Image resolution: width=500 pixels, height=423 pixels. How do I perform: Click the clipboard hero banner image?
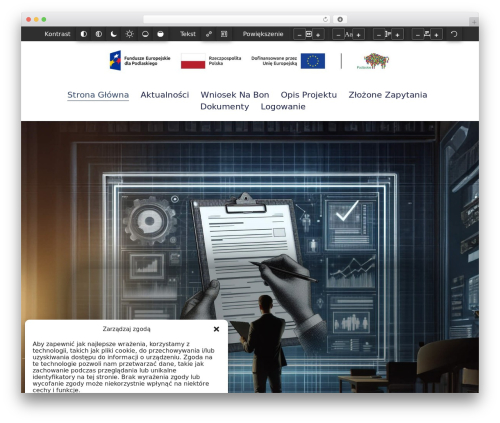pyautogui.click(x=250, y=257)
